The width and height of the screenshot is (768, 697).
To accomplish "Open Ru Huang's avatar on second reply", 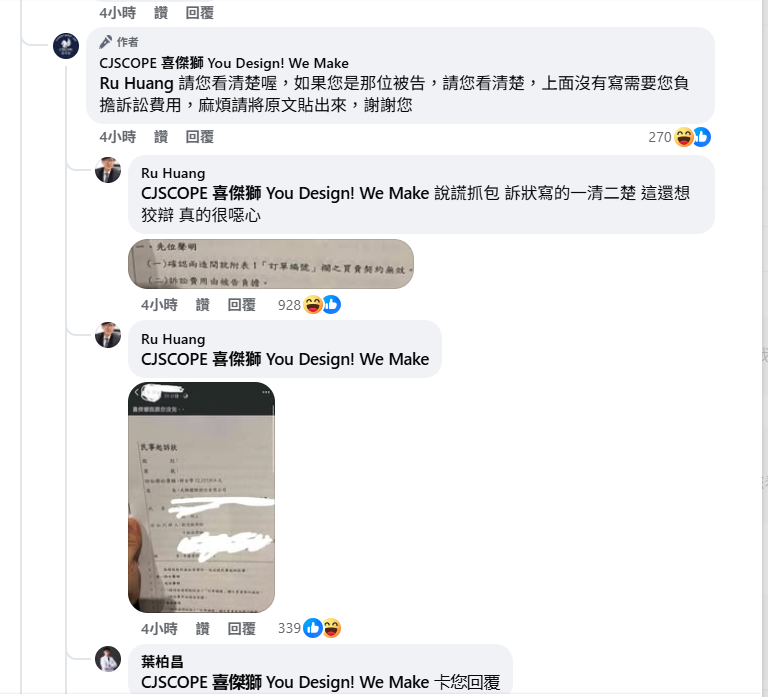I will (108, 335).
